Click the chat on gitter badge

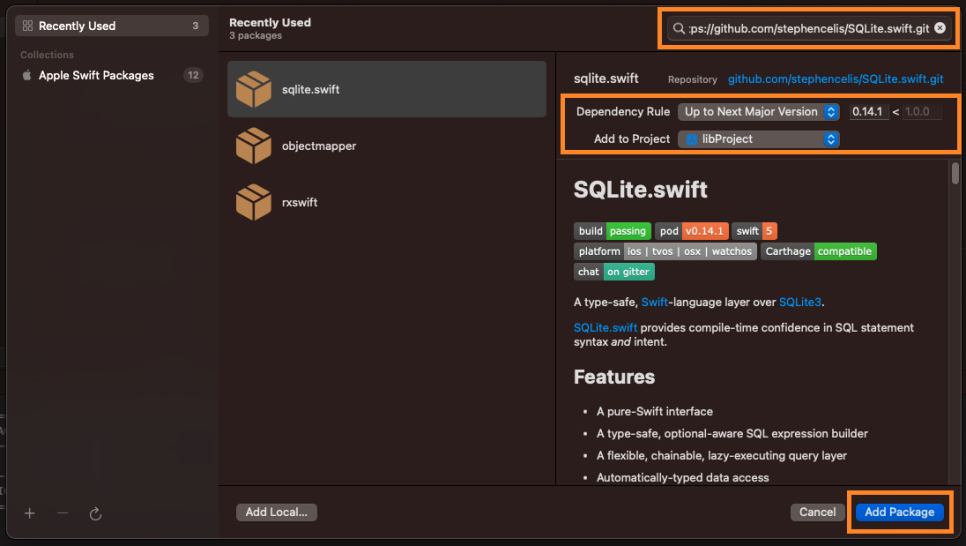tap(614, 272)
